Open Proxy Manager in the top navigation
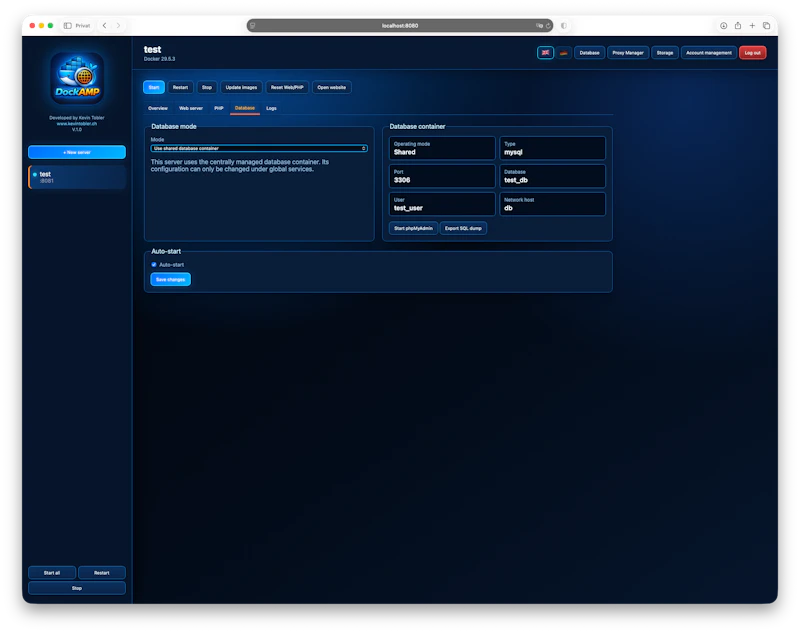Image resolution: width=800 pixels, height=633 pixels. point(628,53)
